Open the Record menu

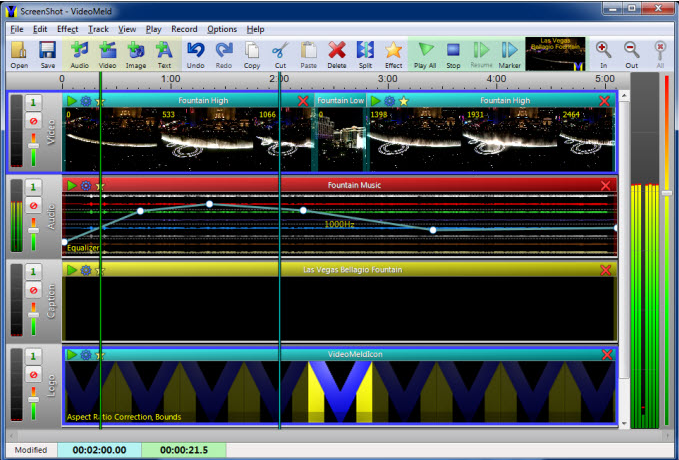[x=184, y=29]
